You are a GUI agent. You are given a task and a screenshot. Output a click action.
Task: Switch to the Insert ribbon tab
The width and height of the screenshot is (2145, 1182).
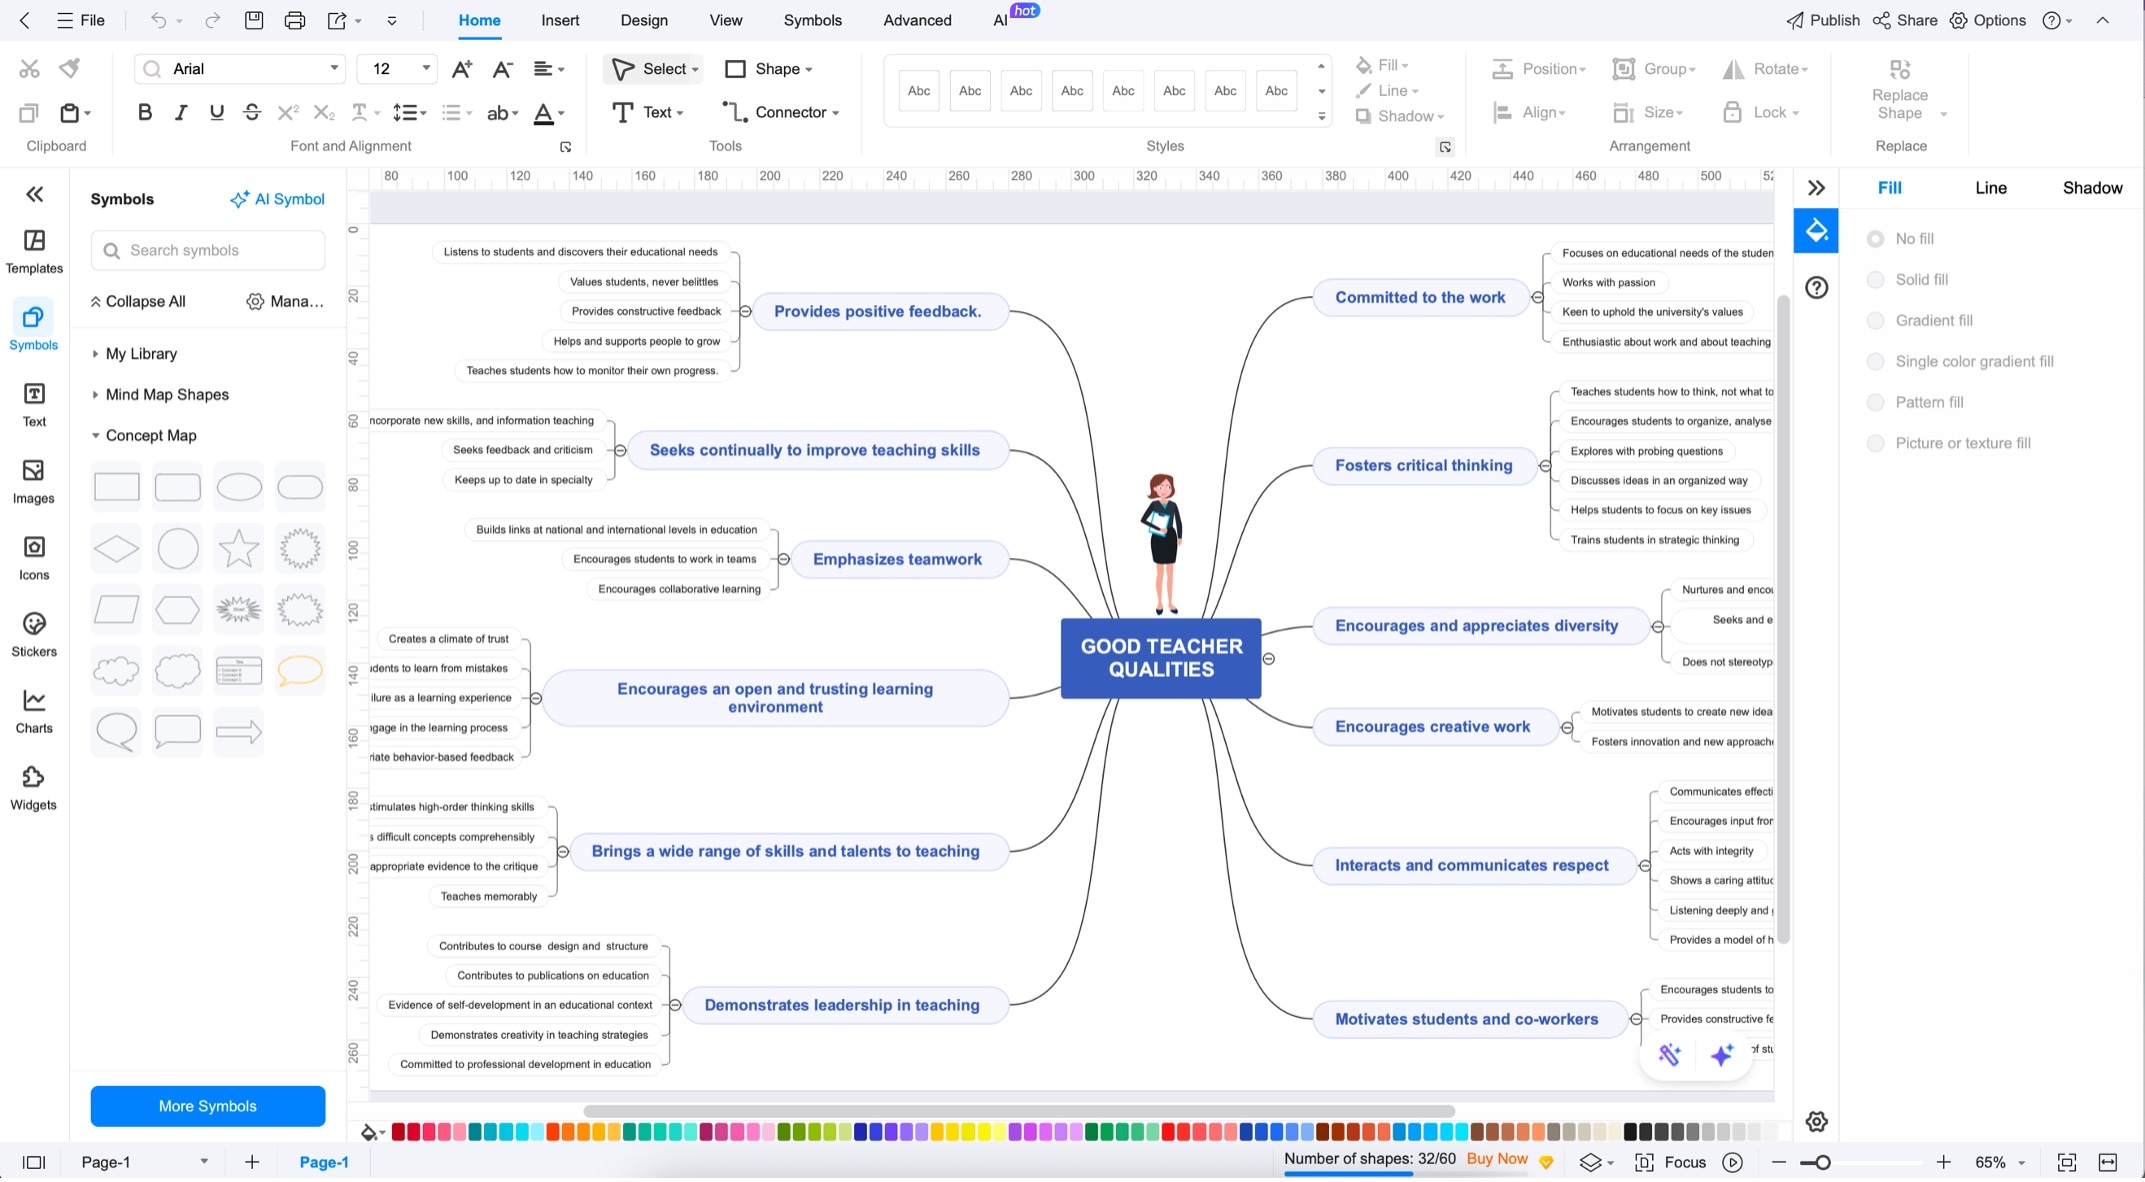click(560, 20)
